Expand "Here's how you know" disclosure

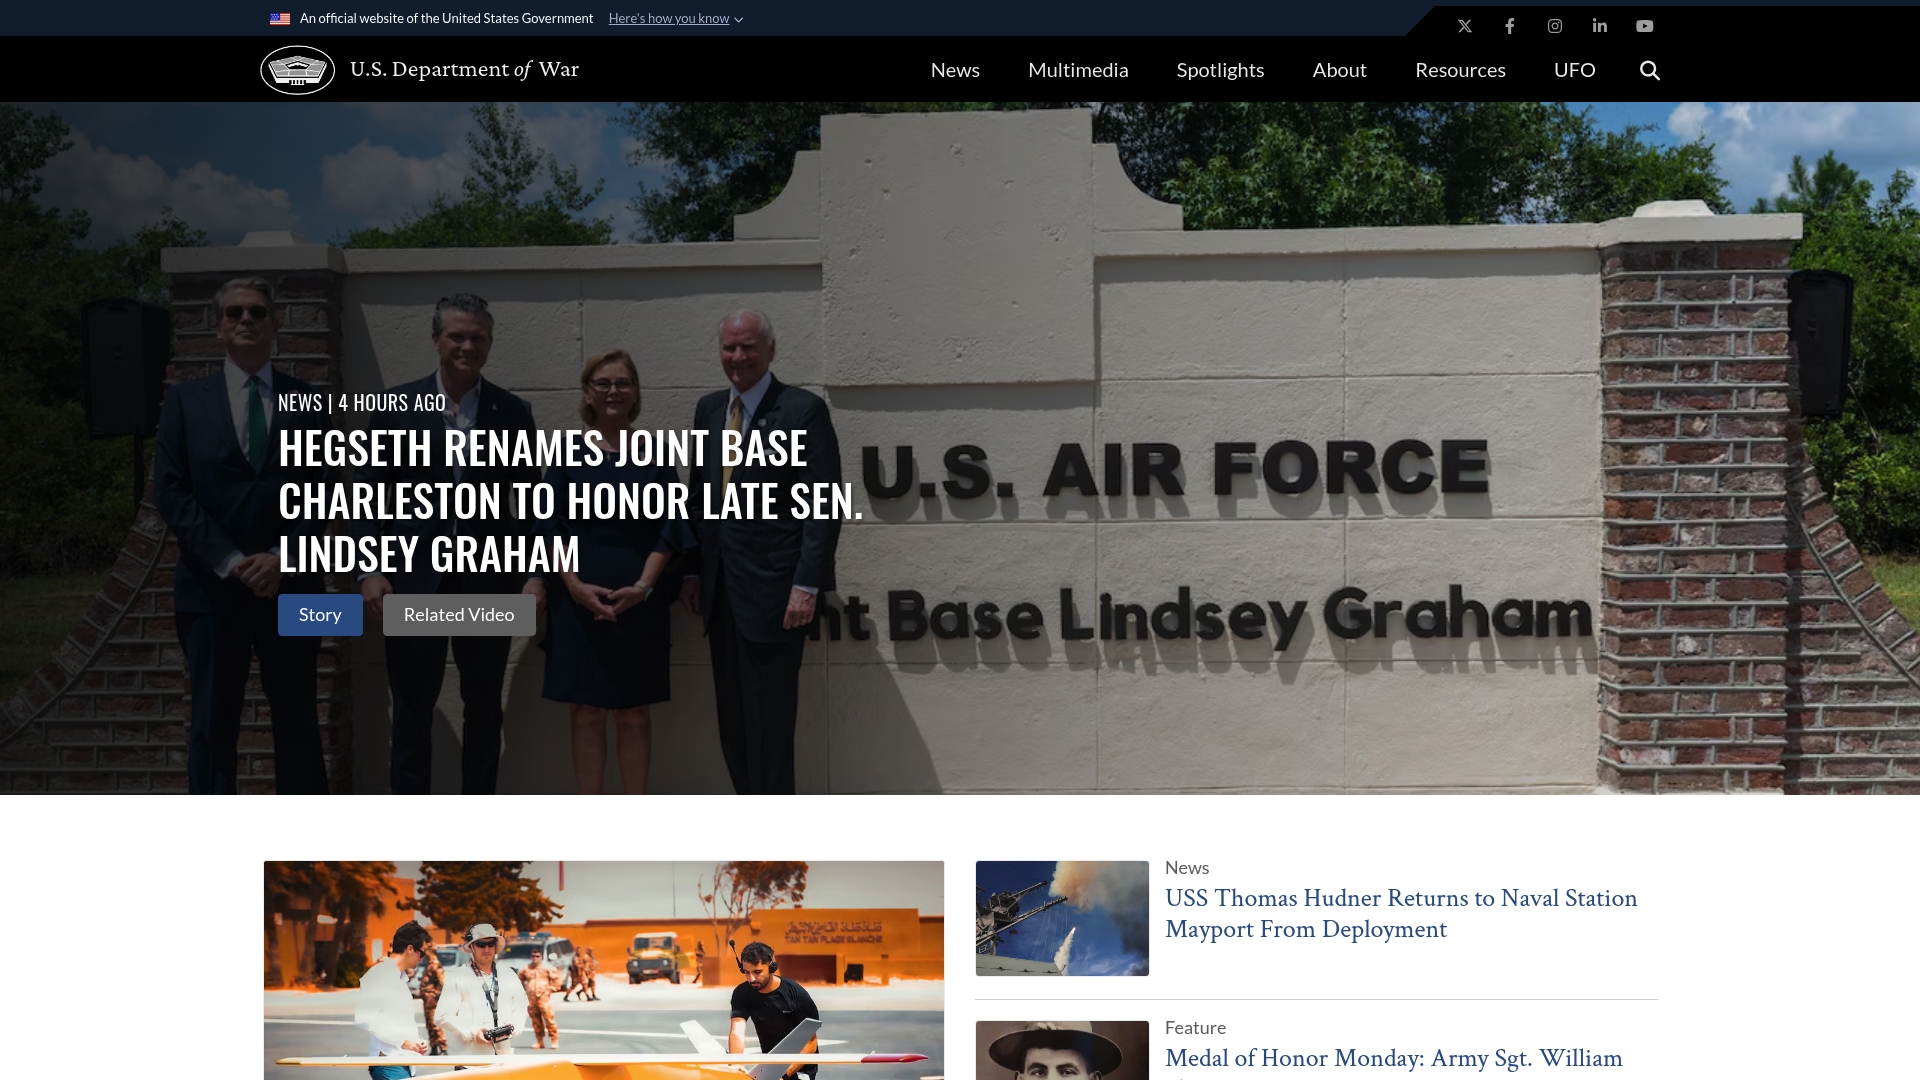pyautogui.click(x=676, y=19)
